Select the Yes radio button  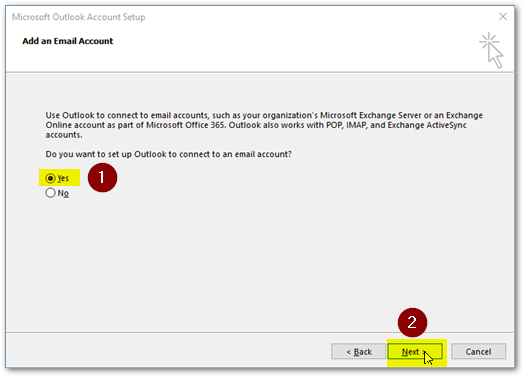50,178
